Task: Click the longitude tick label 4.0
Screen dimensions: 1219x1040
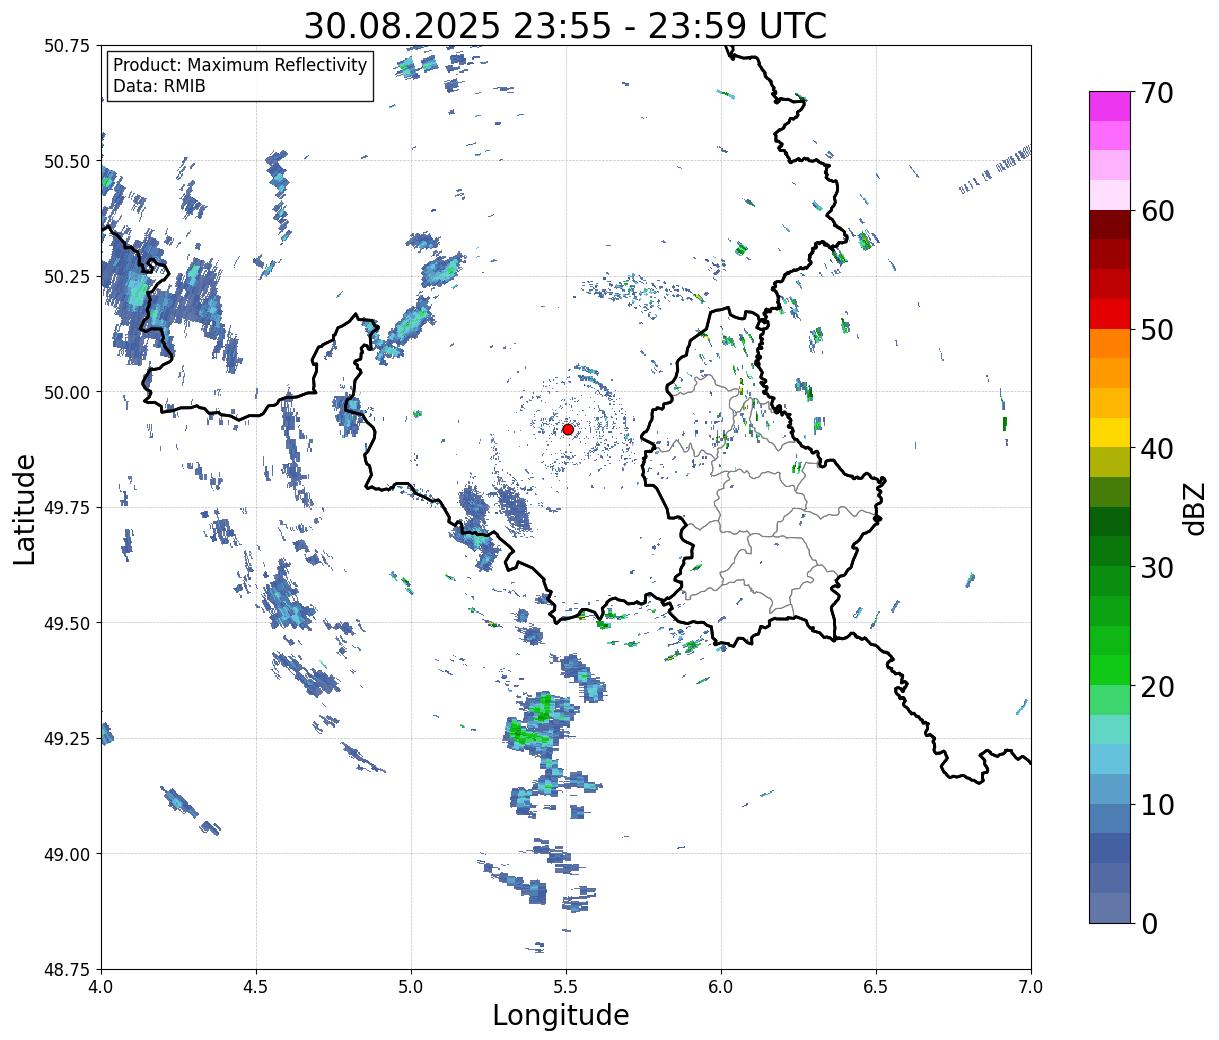Action: coord(101,987)
